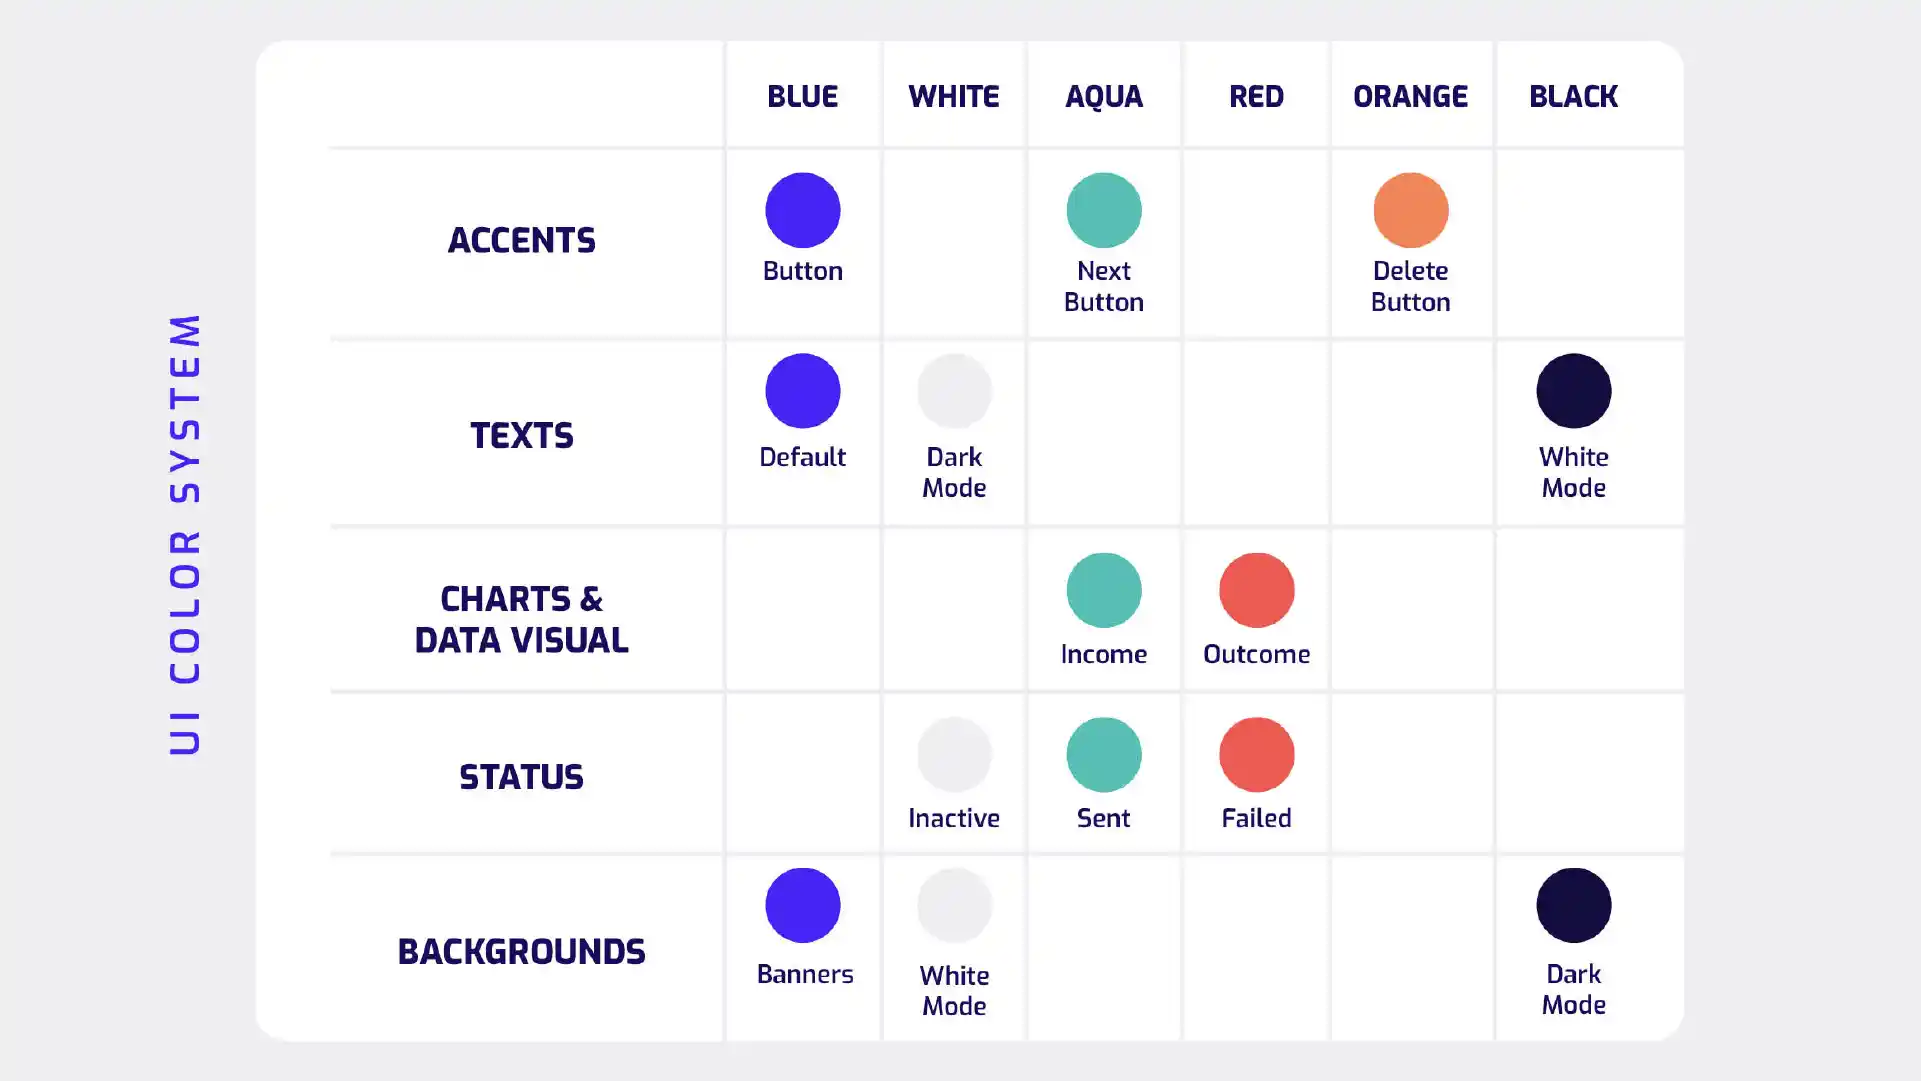Select the red Outcome chart swatch
The height and width of the screenshot is (1081, 1921).
coord(1256,590)
